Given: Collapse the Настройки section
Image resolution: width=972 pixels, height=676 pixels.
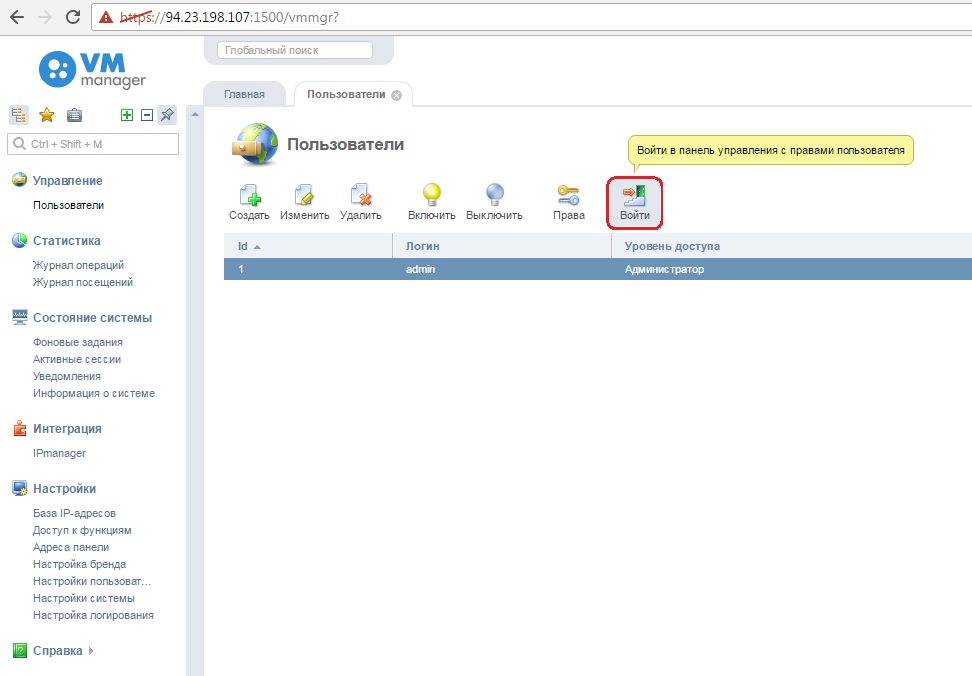Looking at the screenshot, I should (64, 488).
